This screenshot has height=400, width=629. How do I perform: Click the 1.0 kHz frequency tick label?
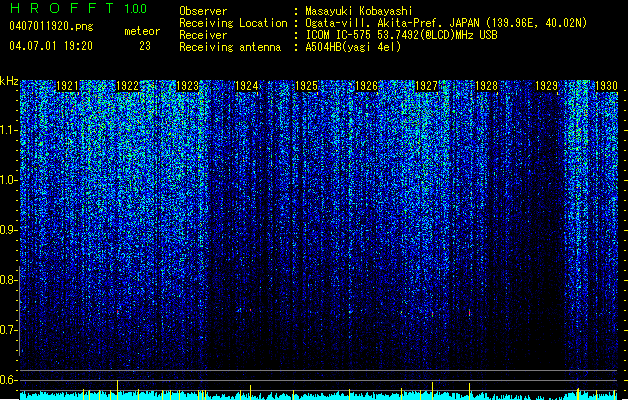[9, 180]
